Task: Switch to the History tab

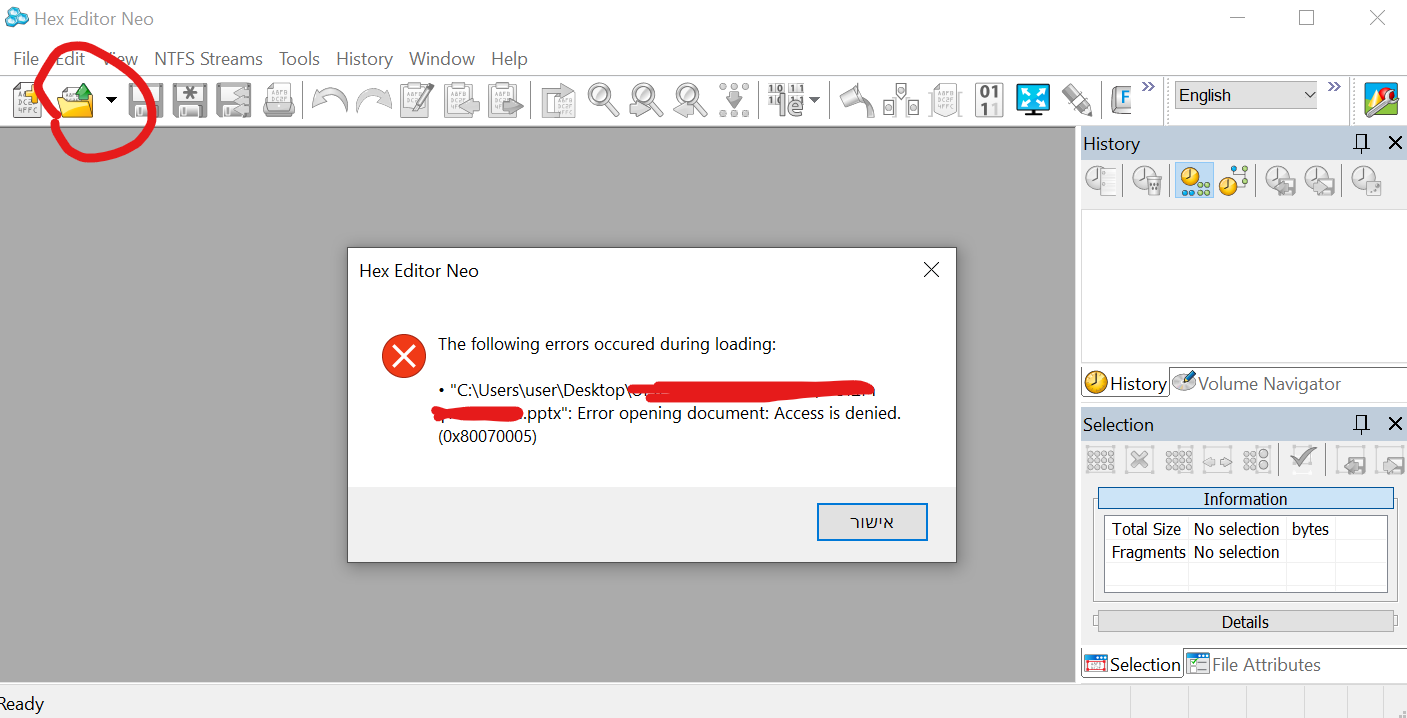Action: 1125,383
